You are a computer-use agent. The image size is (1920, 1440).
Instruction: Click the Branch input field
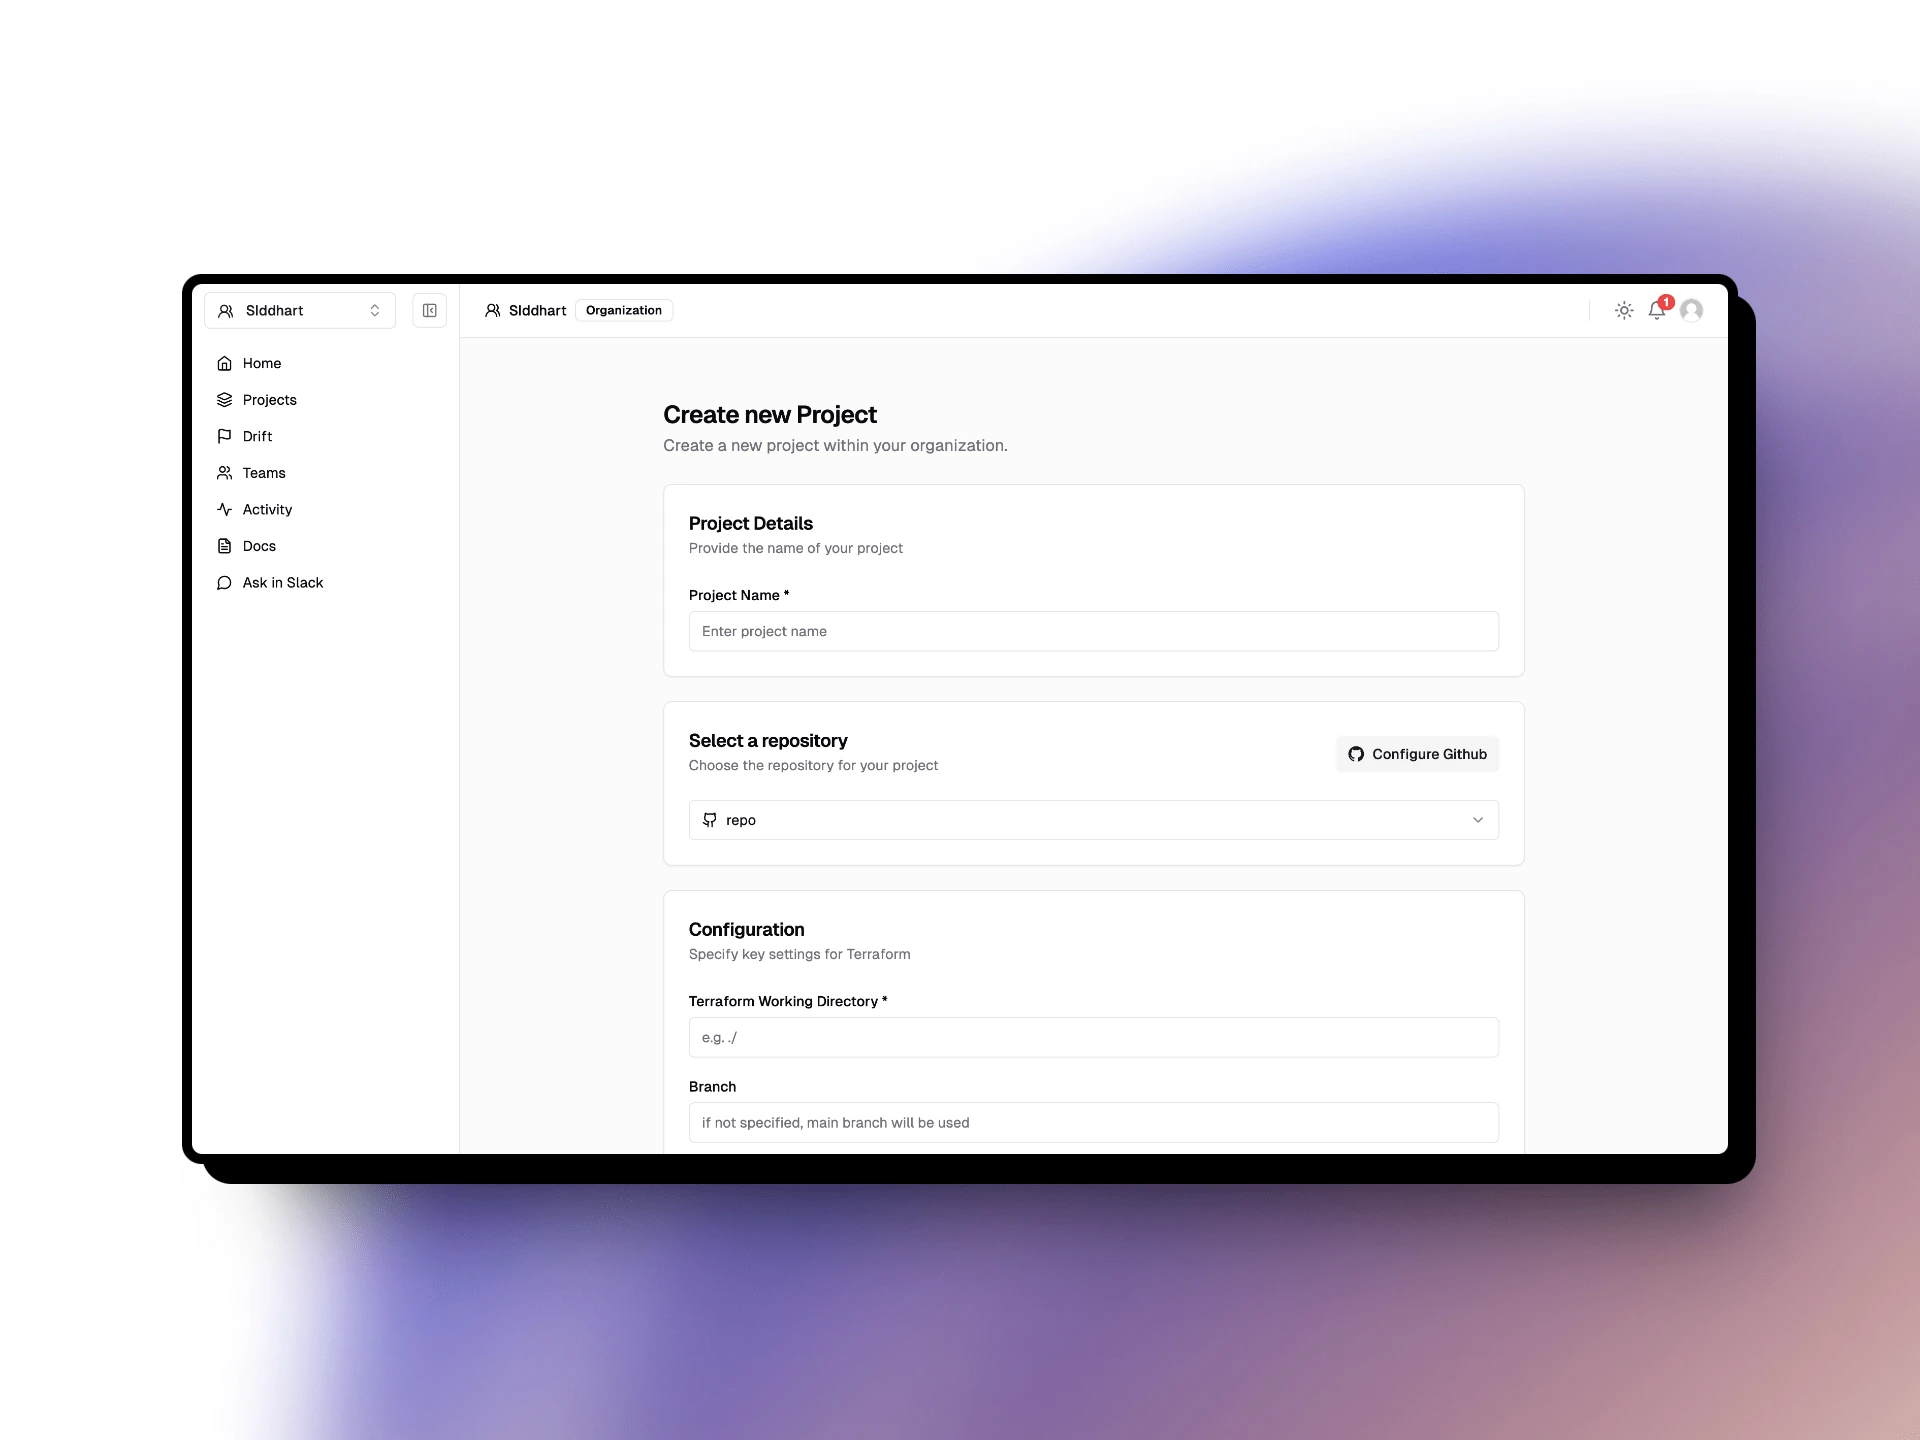tap(1093, 1121)
